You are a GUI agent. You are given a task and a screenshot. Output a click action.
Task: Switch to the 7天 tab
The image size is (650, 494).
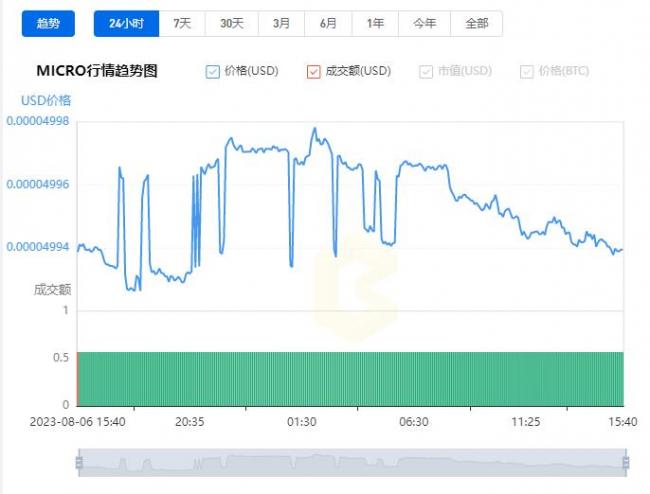[x=182, y=24]
